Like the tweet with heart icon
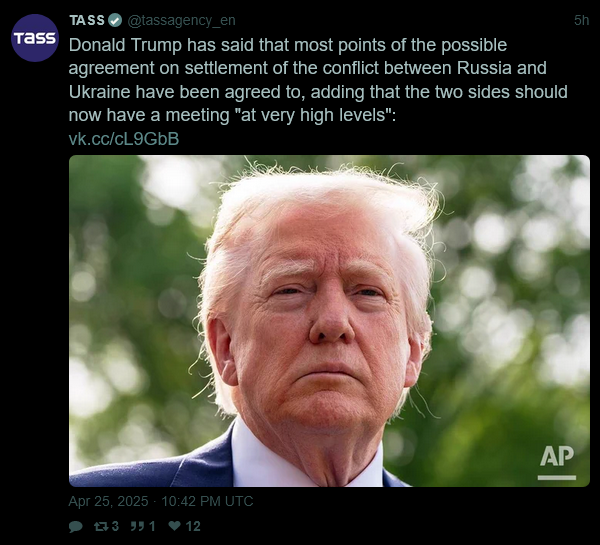 tap(174, 526)
